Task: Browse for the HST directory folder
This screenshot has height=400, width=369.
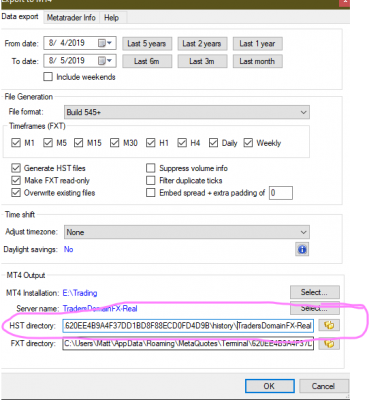Action: pyautogui.click(x=329, y=325)
